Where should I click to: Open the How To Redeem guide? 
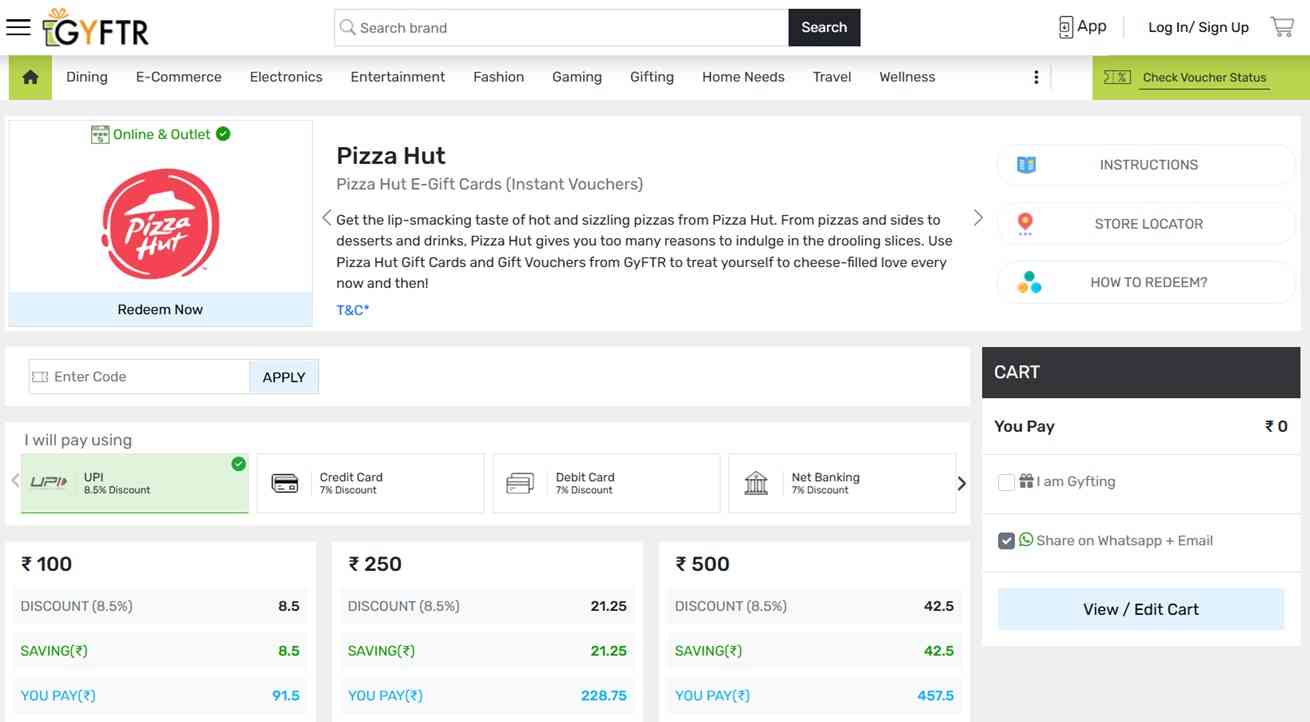coord(1146,283)
